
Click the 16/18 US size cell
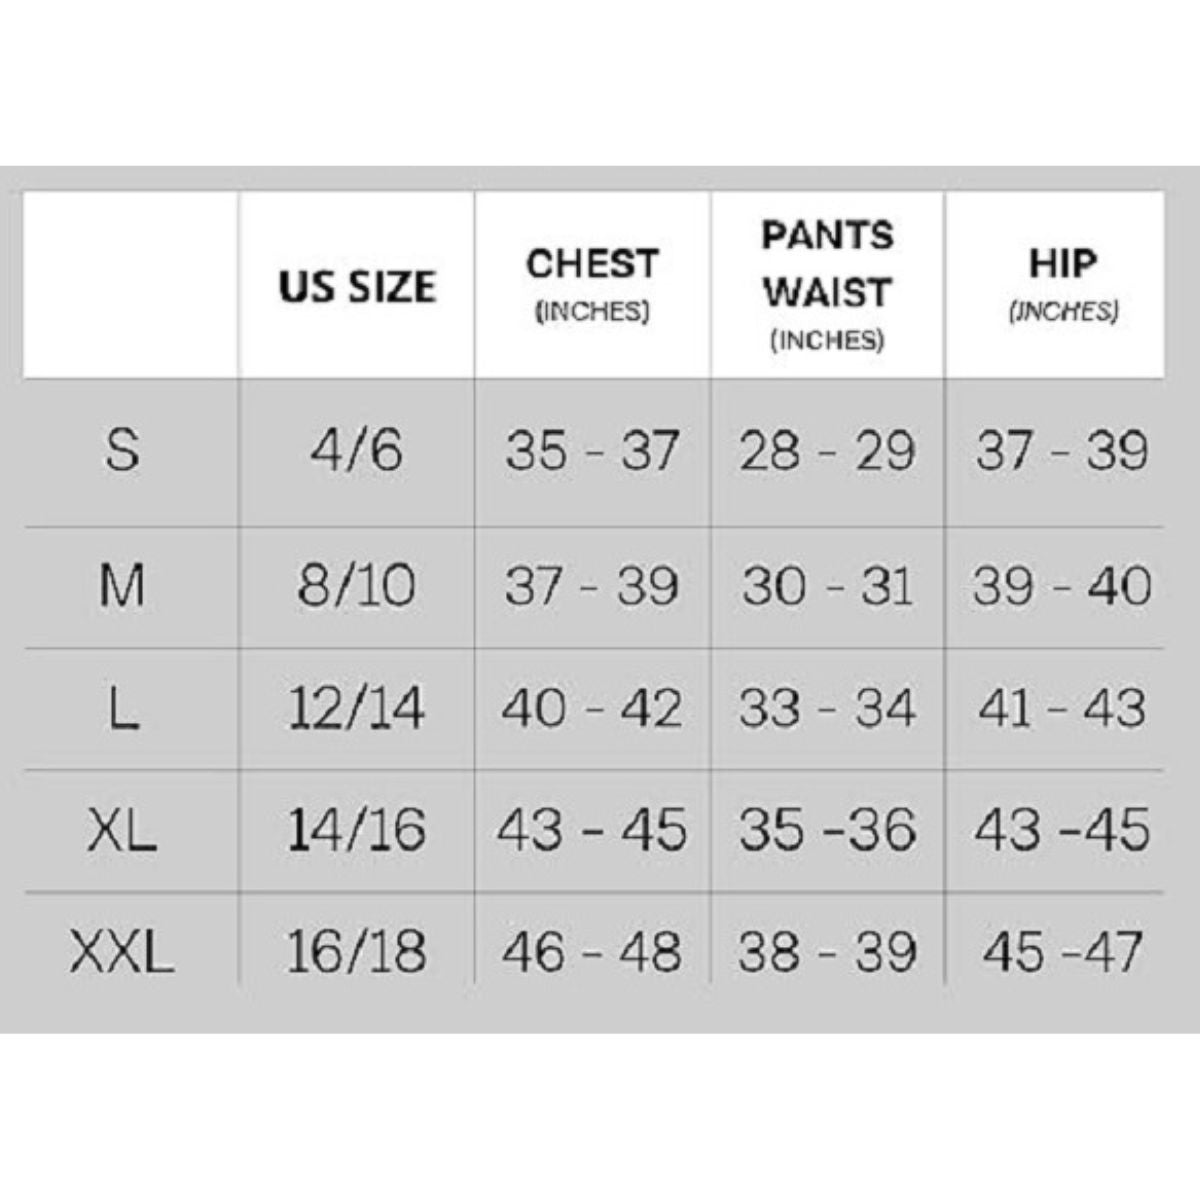click(x=357, y=951)
